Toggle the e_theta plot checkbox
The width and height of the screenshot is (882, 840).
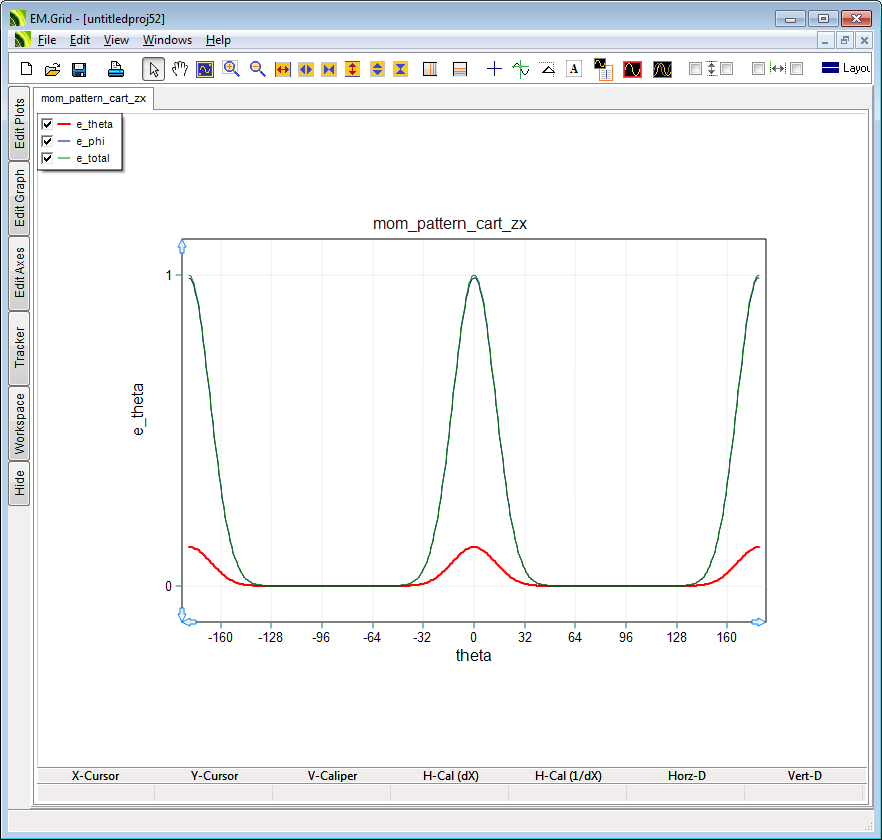pyautogui.click(x=47, y=124)
